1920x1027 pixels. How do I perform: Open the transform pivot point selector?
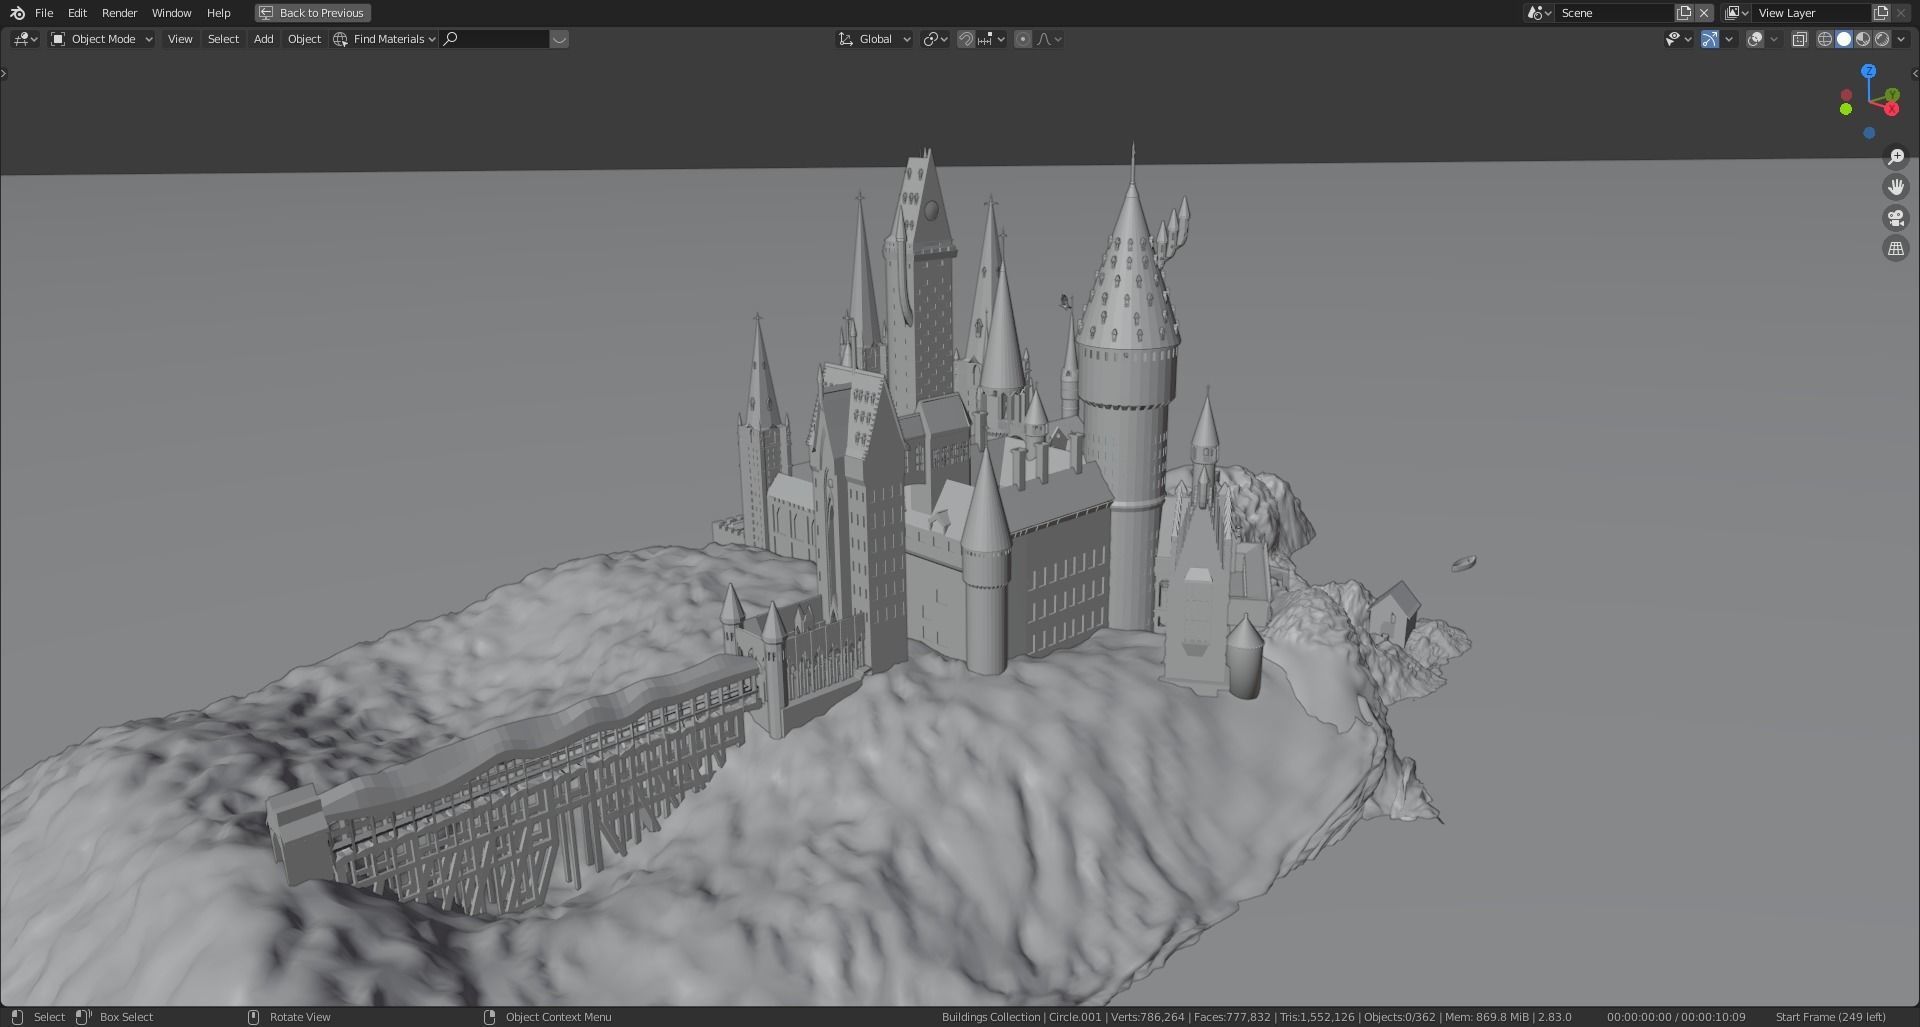(x=935, y=39)
